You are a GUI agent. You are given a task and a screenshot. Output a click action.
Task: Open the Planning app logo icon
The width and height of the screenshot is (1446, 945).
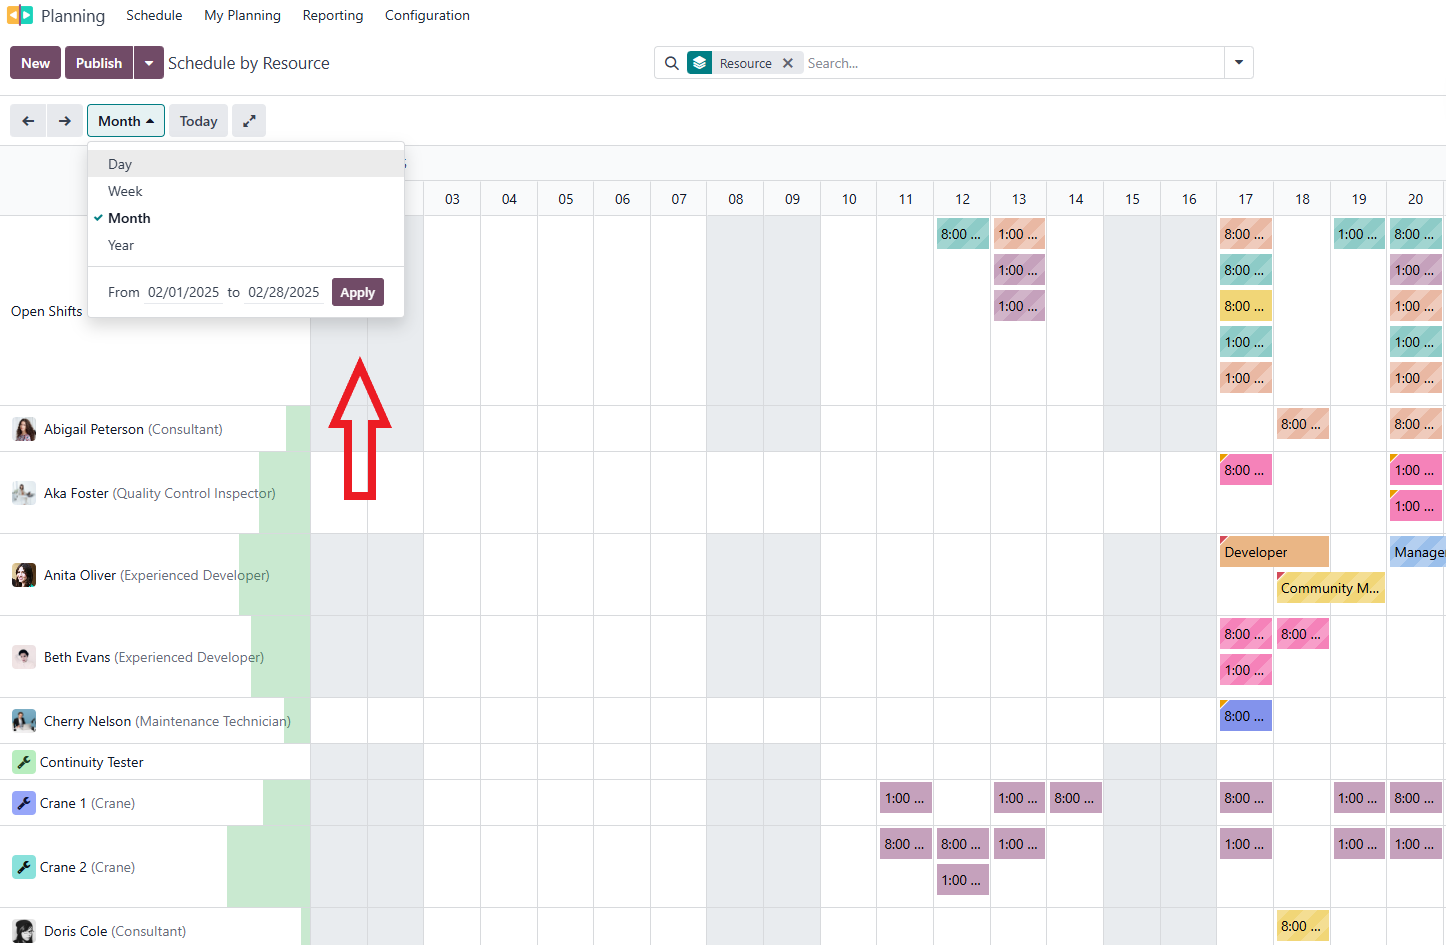tap(20, 15)
